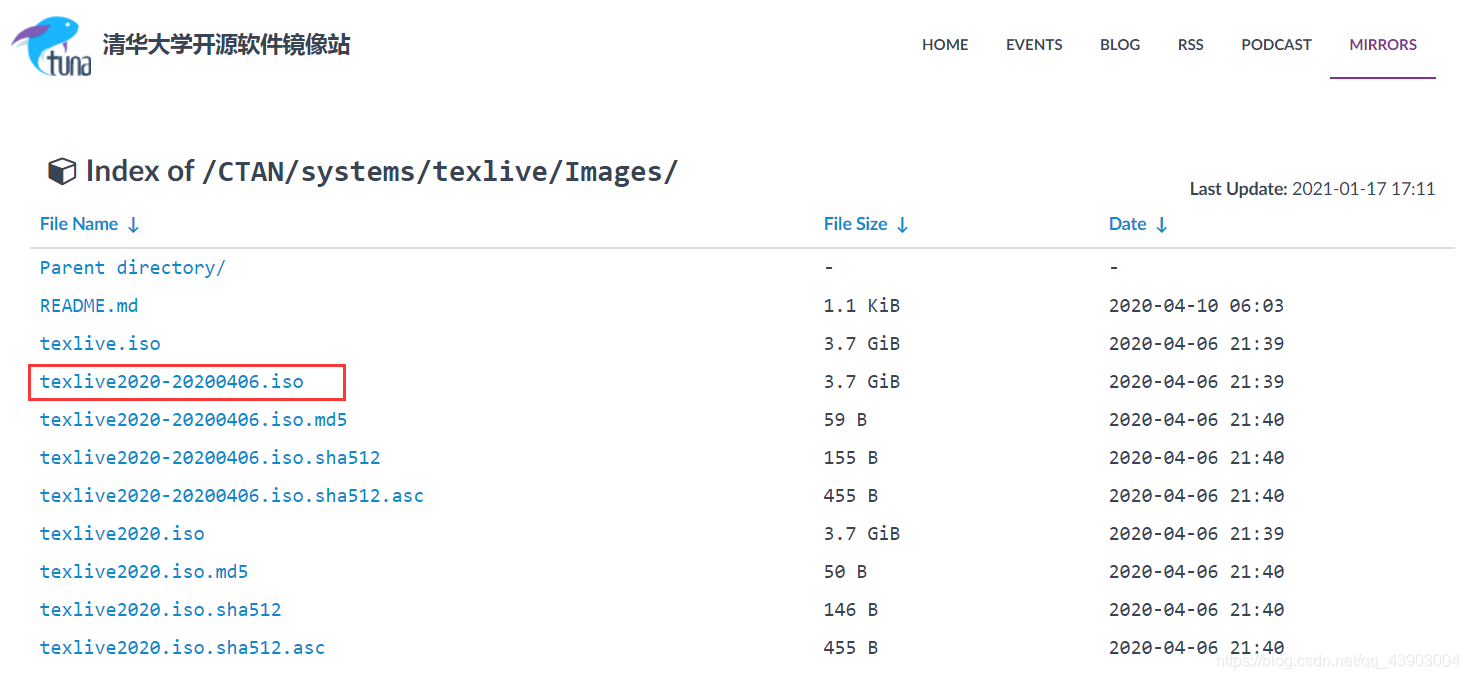
Task: Select the 155 B size cell
Action: pos(851,457)
